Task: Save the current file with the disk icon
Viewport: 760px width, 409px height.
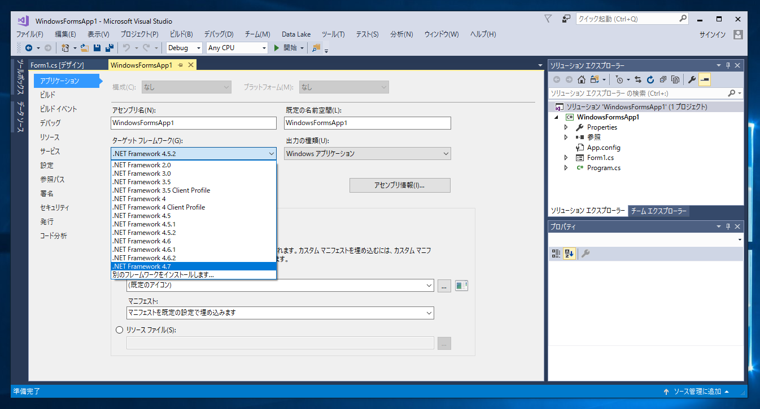Action: click(97, 48)
